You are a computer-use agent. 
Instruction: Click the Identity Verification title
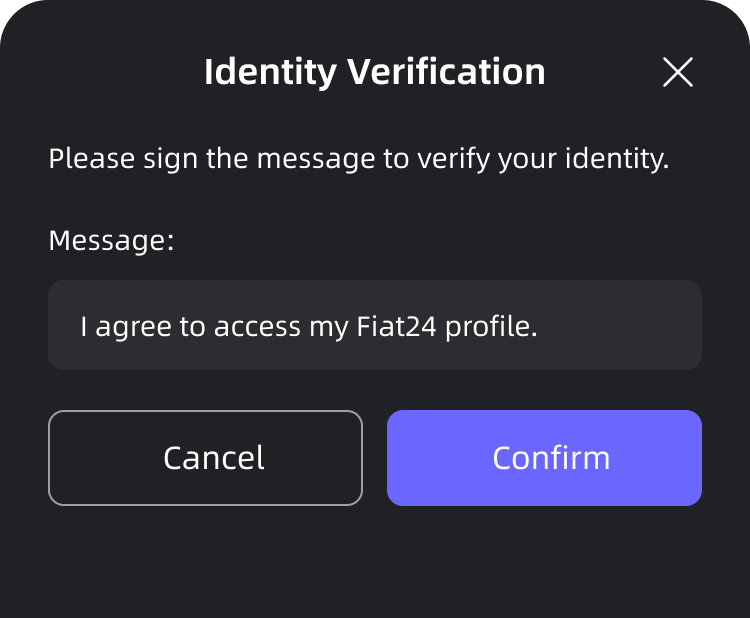(375, 72)
